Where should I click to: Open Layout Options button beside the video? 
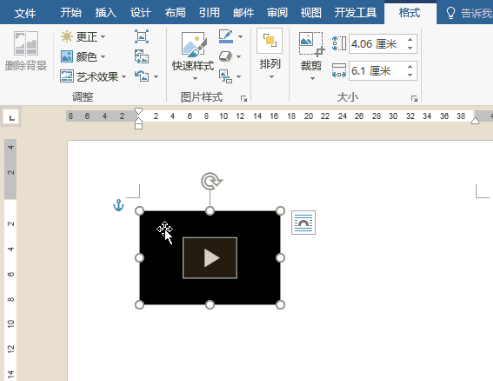(303, 222)
